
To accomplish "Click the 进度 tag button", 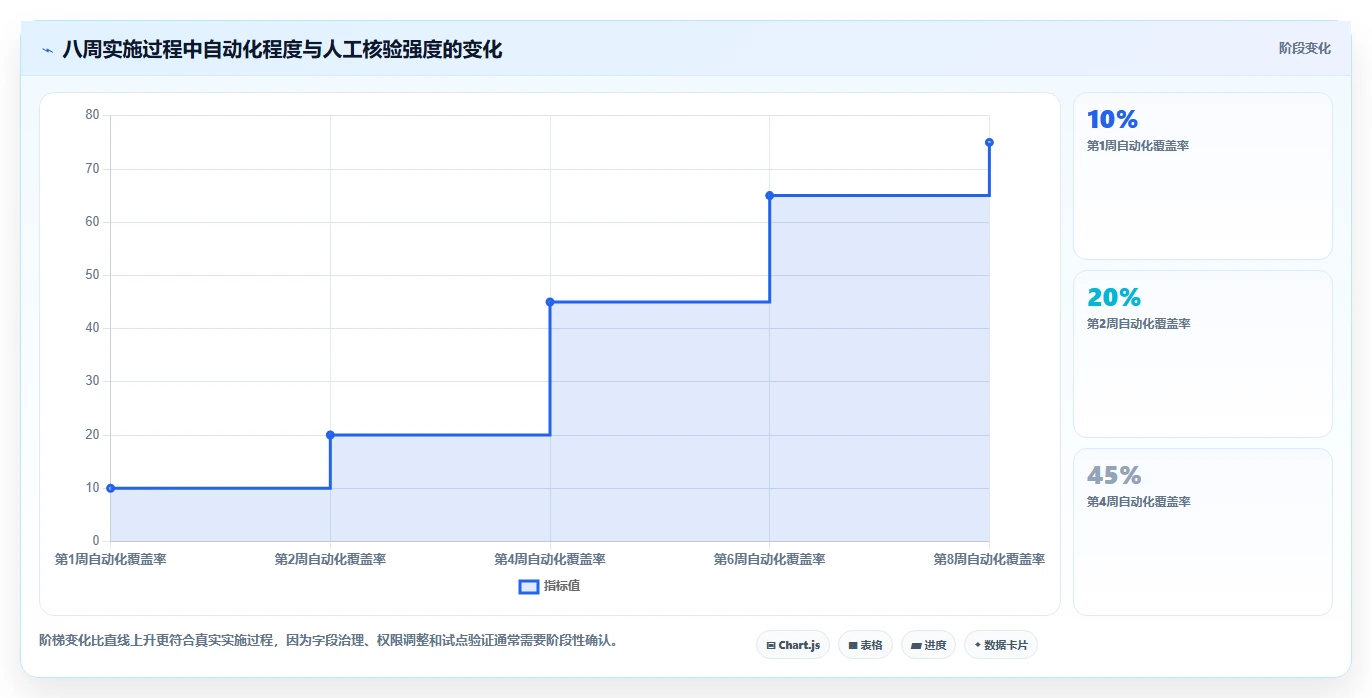I will coord(928,645).
